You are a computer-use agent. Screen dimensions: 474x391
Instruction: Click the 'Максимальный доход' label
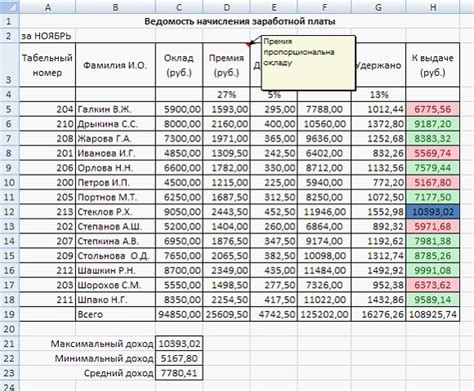pos(102,344)
